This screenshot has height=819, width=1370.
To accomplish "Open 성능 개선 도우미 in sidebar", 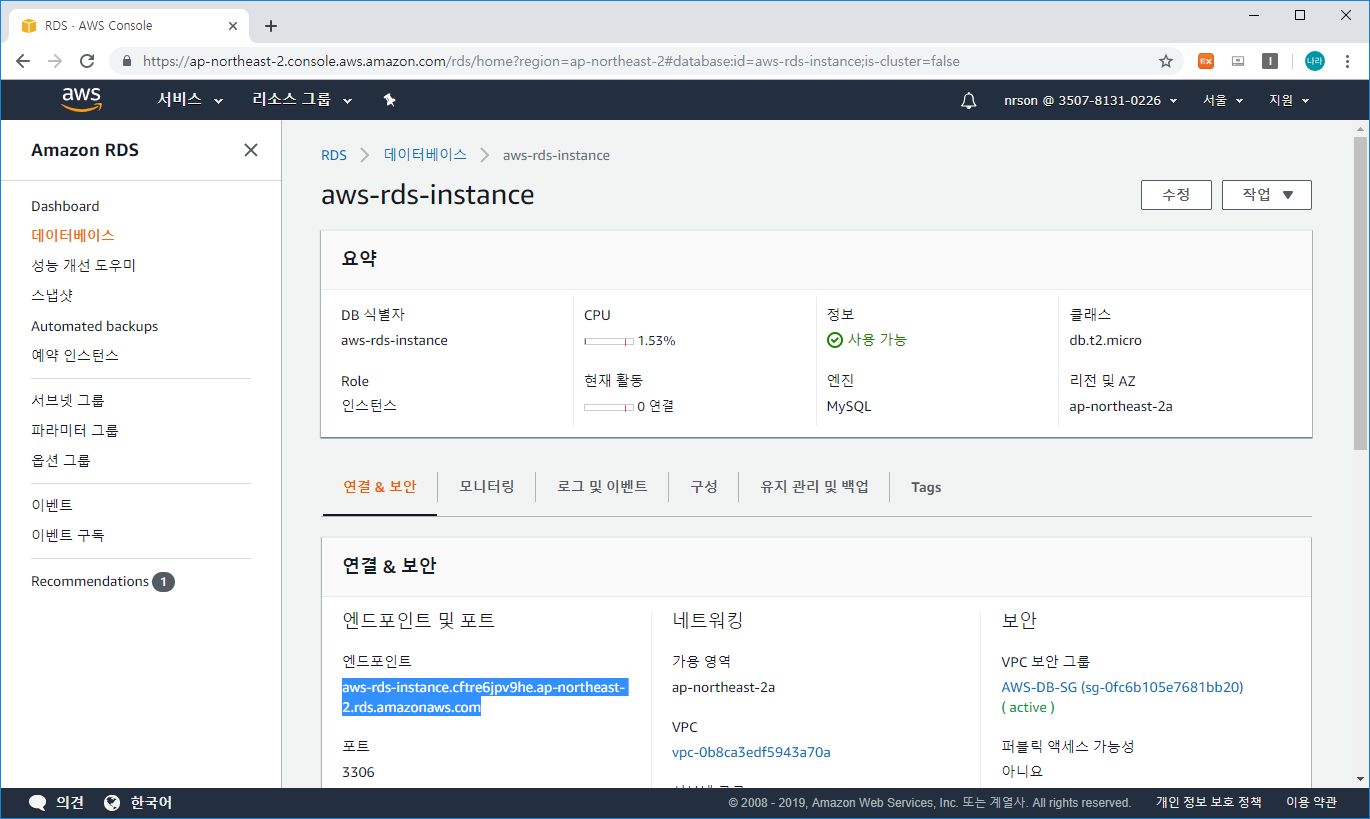I will point(83,265).
